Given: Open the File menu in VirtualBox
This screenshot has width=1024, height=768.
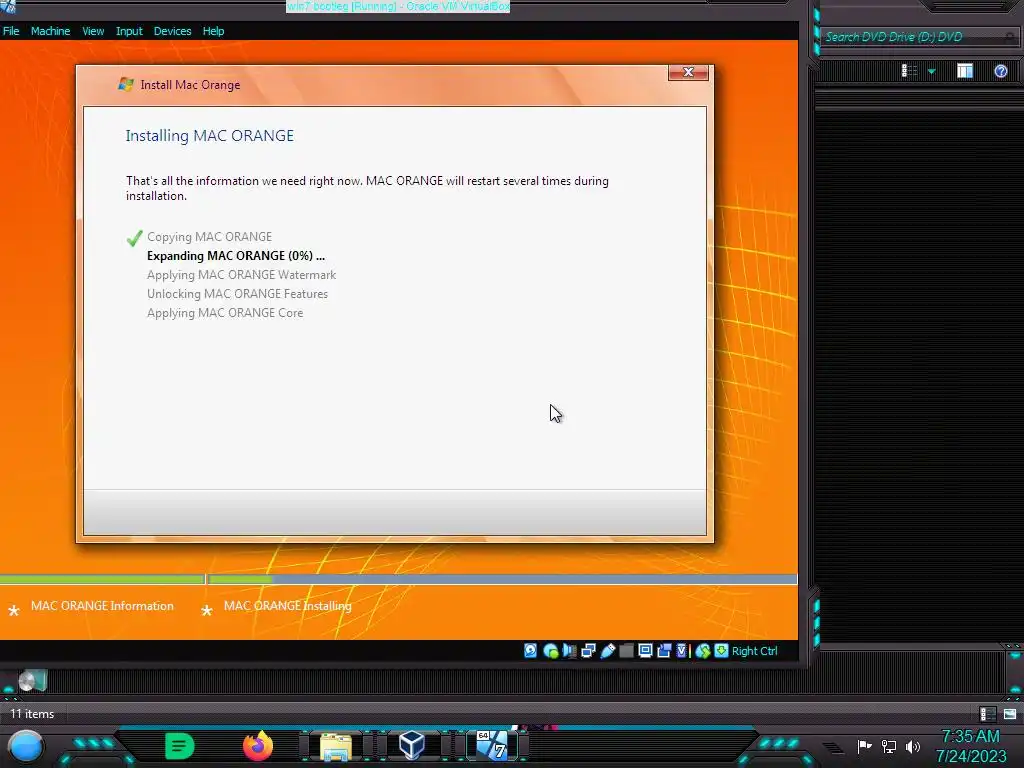Looking at the screenshot, I should (11, 31).
